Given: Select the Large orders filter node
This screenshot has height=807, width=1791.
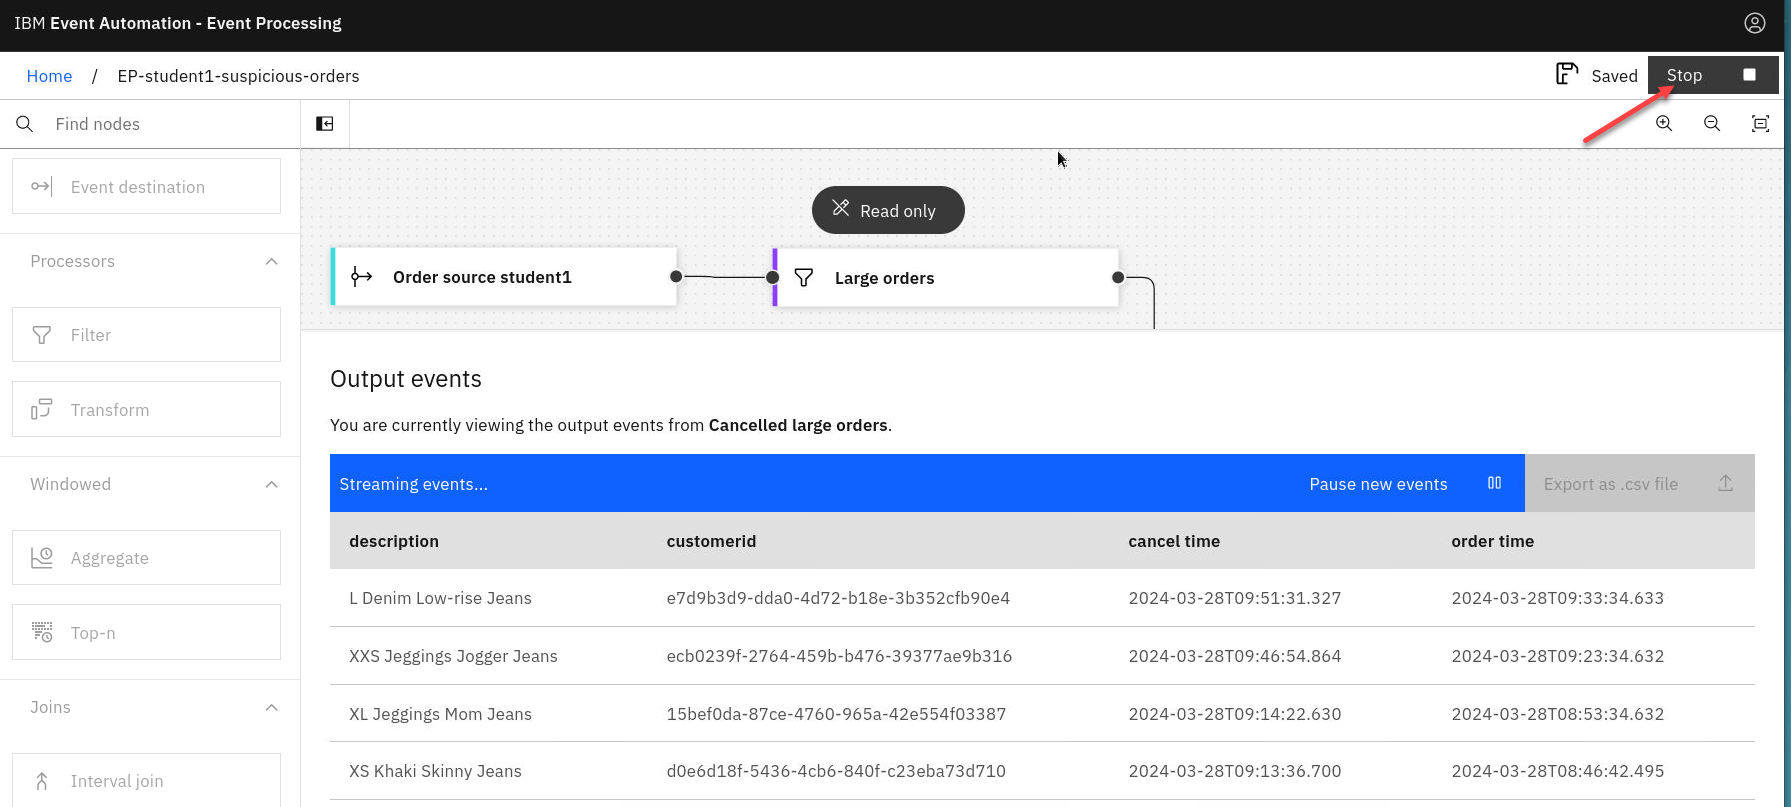Looking at the screenshot, I should [946, 278].
